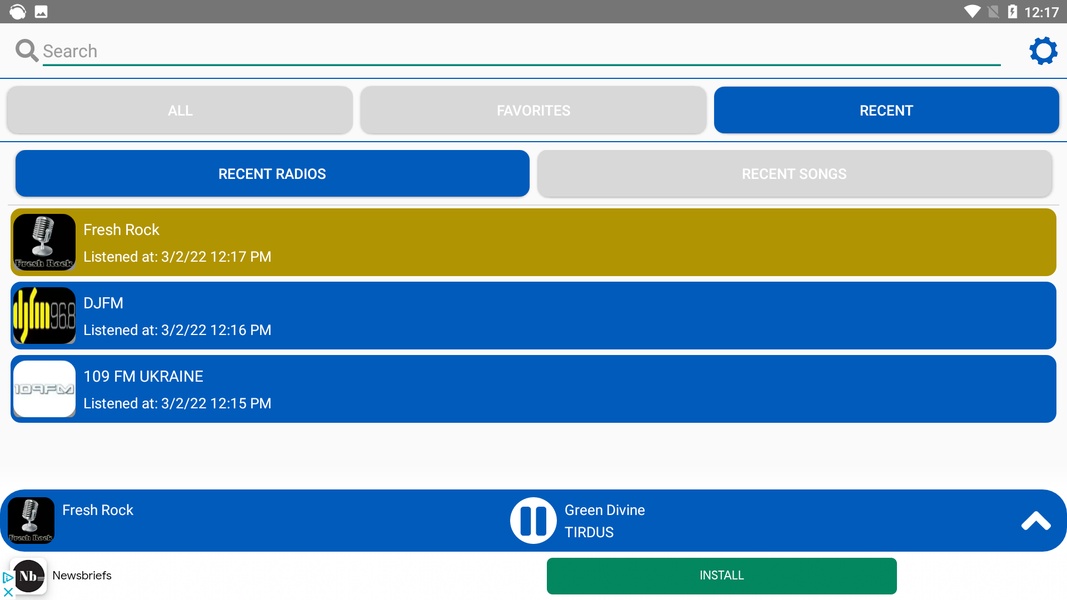1067x600 pixels.
Task: Pause the currently playing station
Action: [533, 520]
